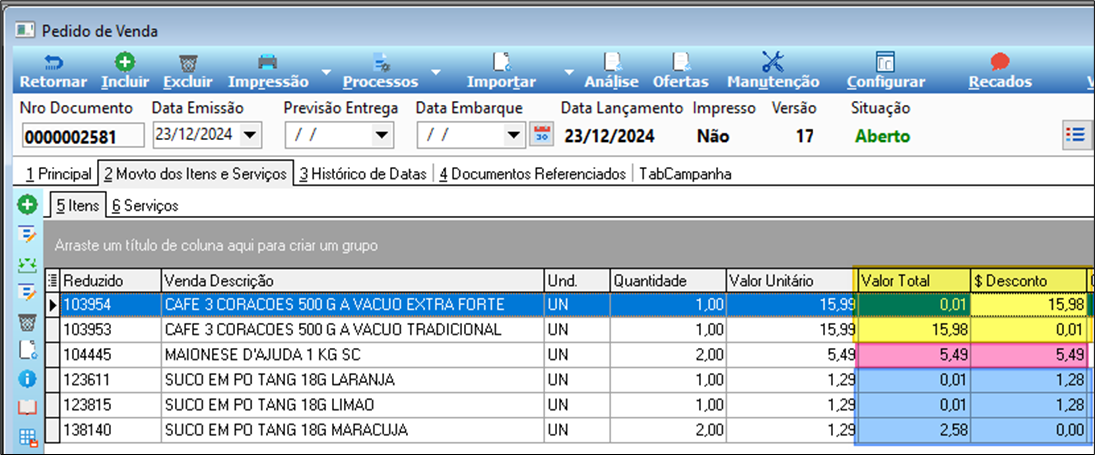The height and width of the screenshot is (455, 1095).
Task: Expand the Processos dropdown arrow
Action: (435, 72)
